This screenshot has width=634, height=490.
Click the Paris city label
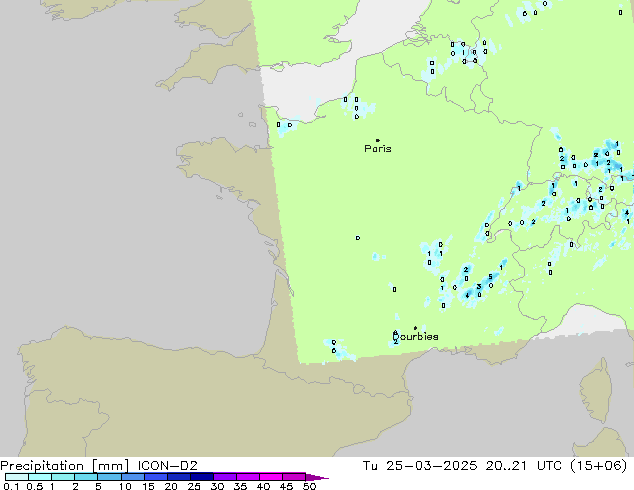378,149
